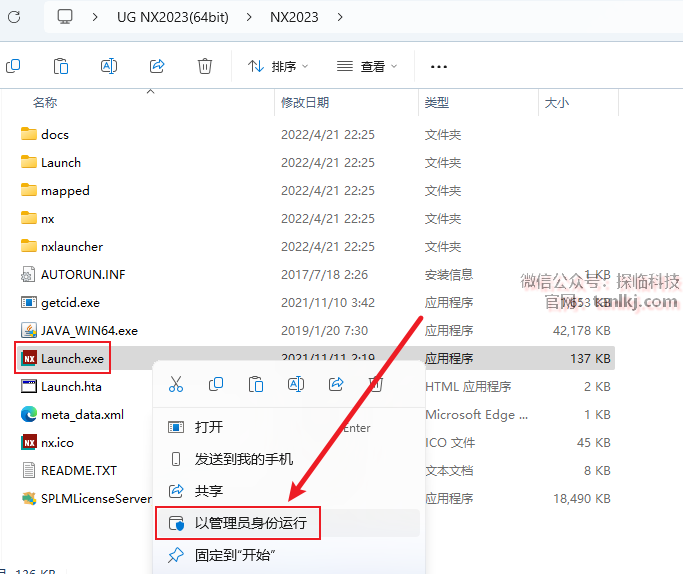Viewport: 683px width, 574px height.
Task: Select the getcid.exe file name
Action: point(70,303)
